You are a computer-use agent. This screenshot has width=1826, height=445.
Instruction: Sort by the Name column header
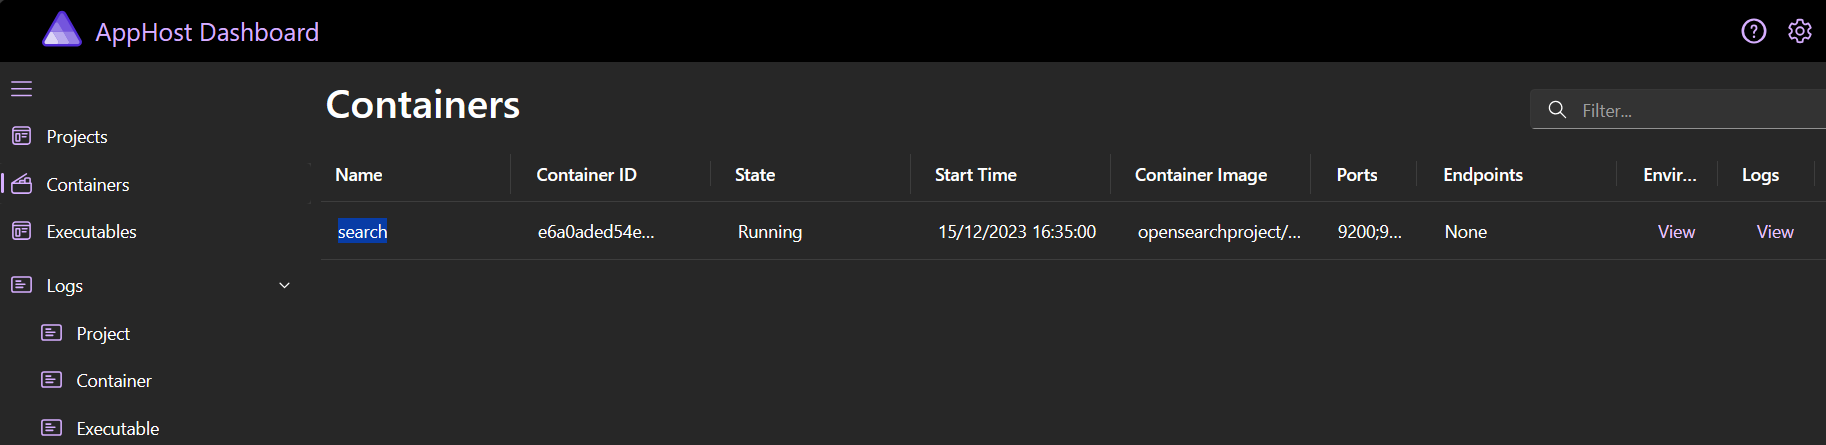pyautogui.click(x=359, y=175)
